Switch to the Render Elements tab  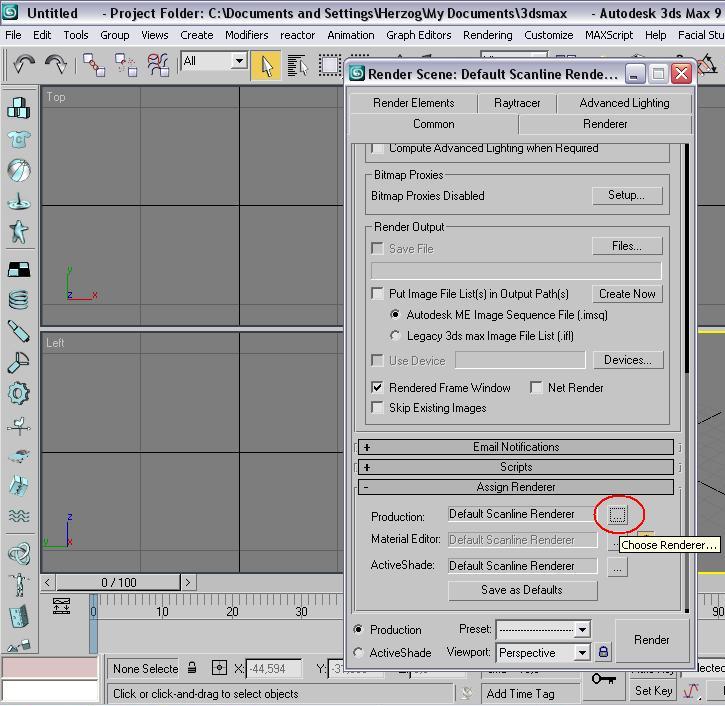tap(413, 103)
